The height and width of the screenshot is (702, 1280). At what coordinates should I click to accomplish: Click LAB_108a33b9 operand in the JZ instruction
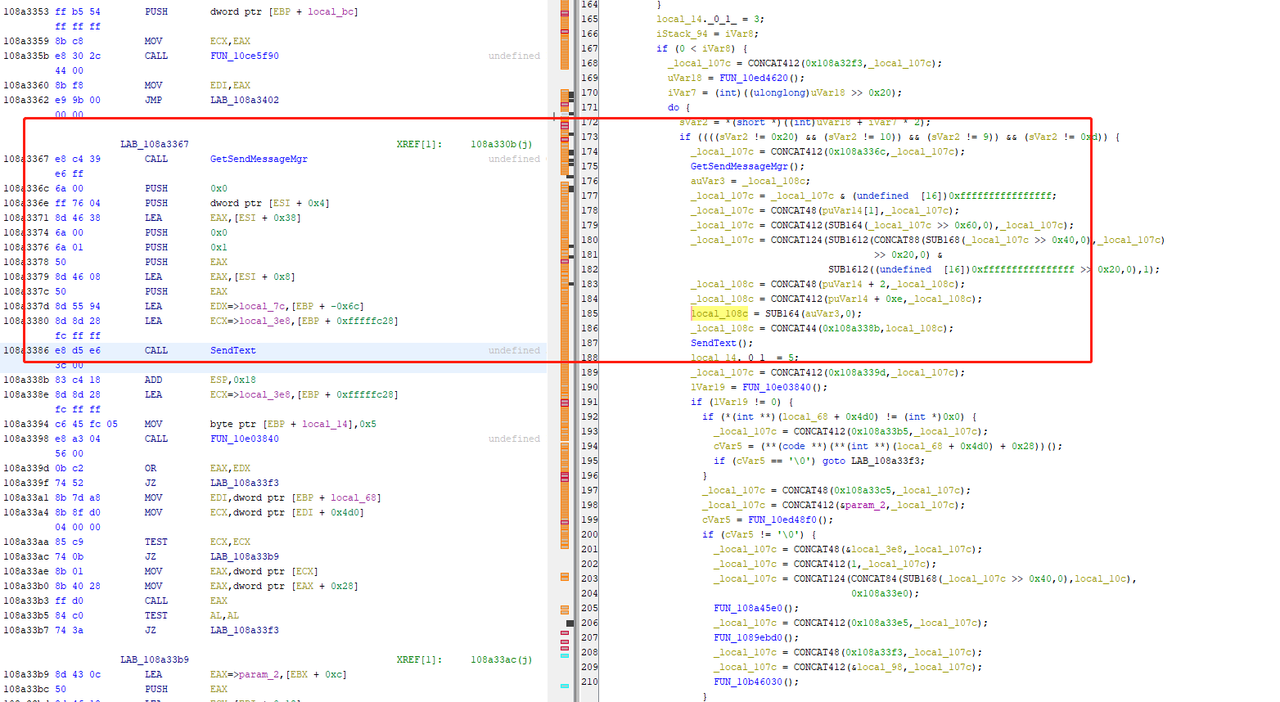244,556
